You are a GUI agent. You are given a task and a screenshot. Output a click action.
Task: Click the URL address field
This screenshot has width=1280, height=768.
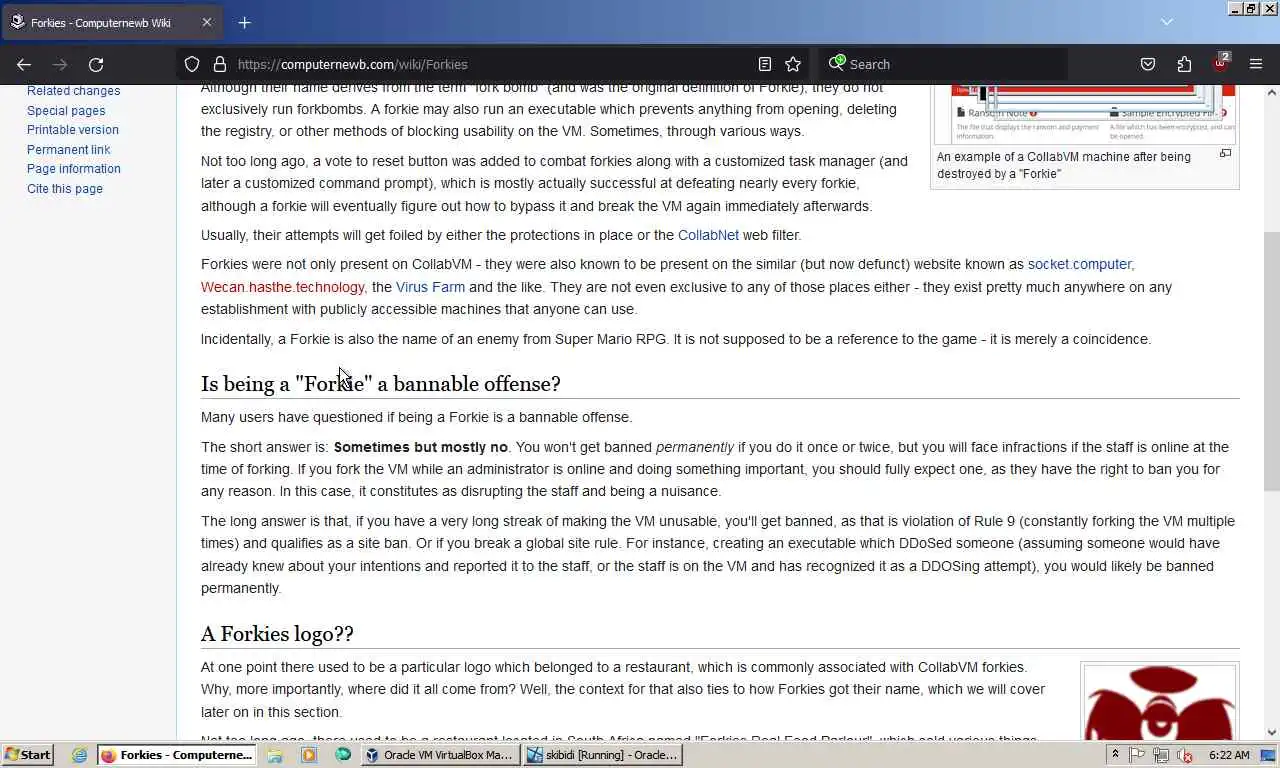click(x=490, y=64)
